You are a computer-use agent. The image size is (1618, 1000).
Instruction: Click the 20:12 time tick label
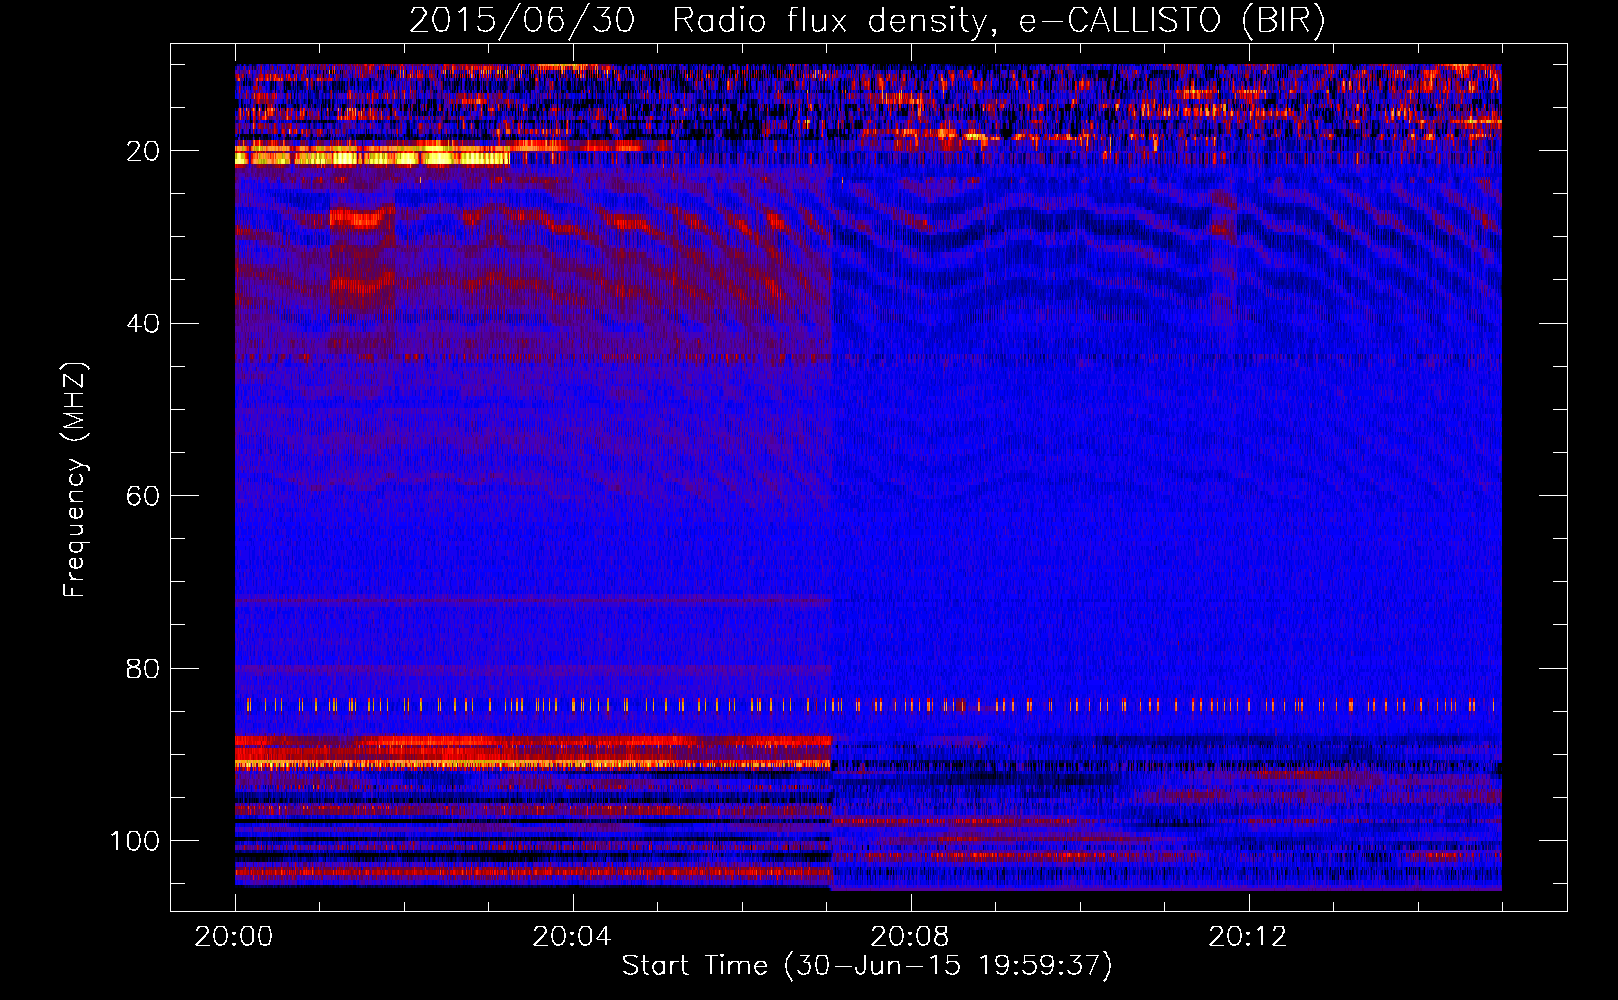pyautogui.click(x=1248, y=937)
